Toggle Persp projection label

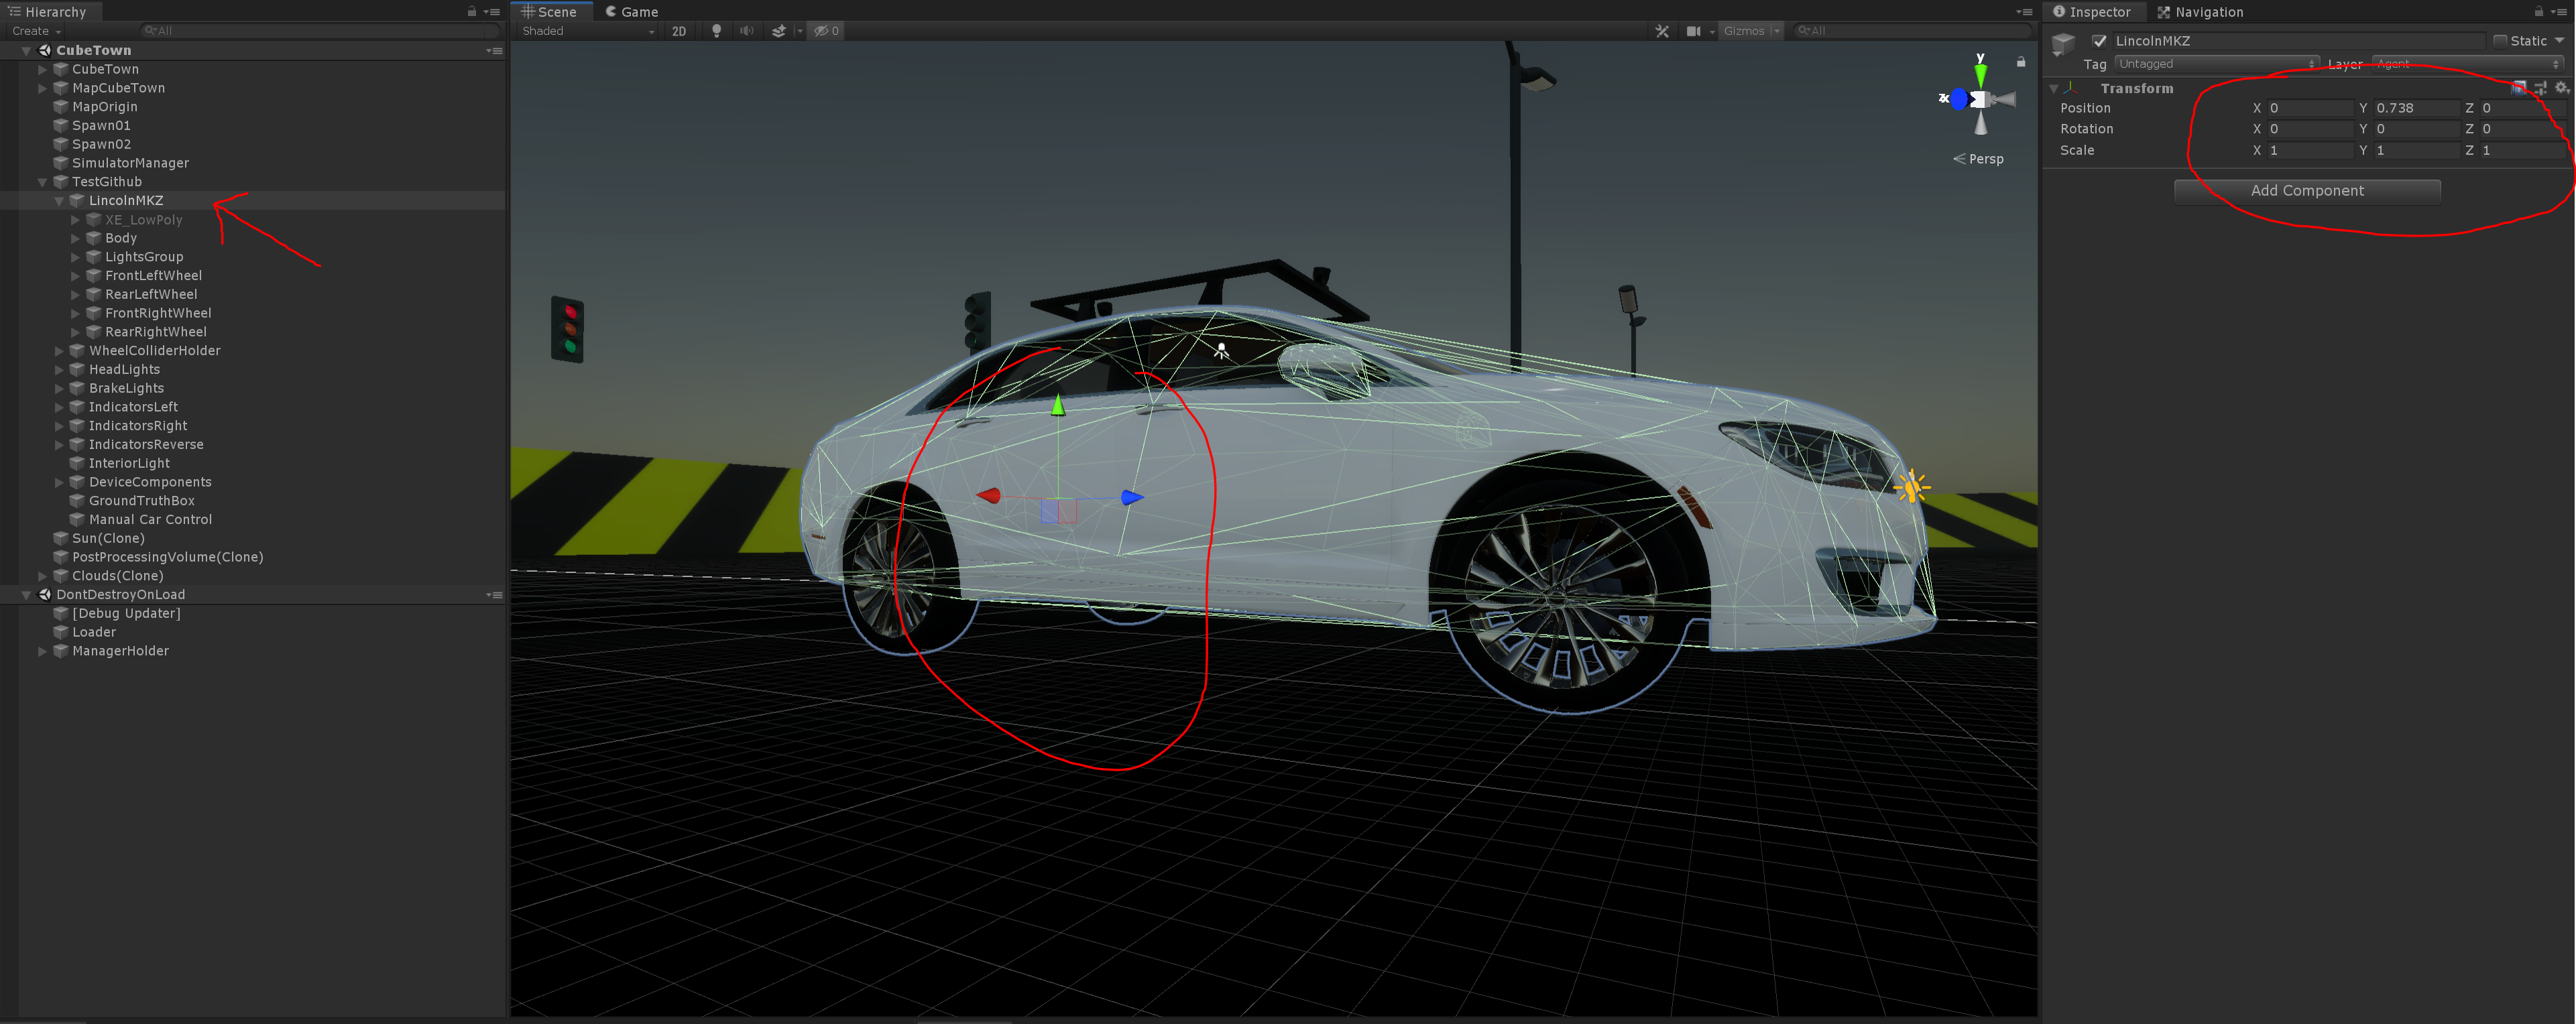coord(1979,159)
